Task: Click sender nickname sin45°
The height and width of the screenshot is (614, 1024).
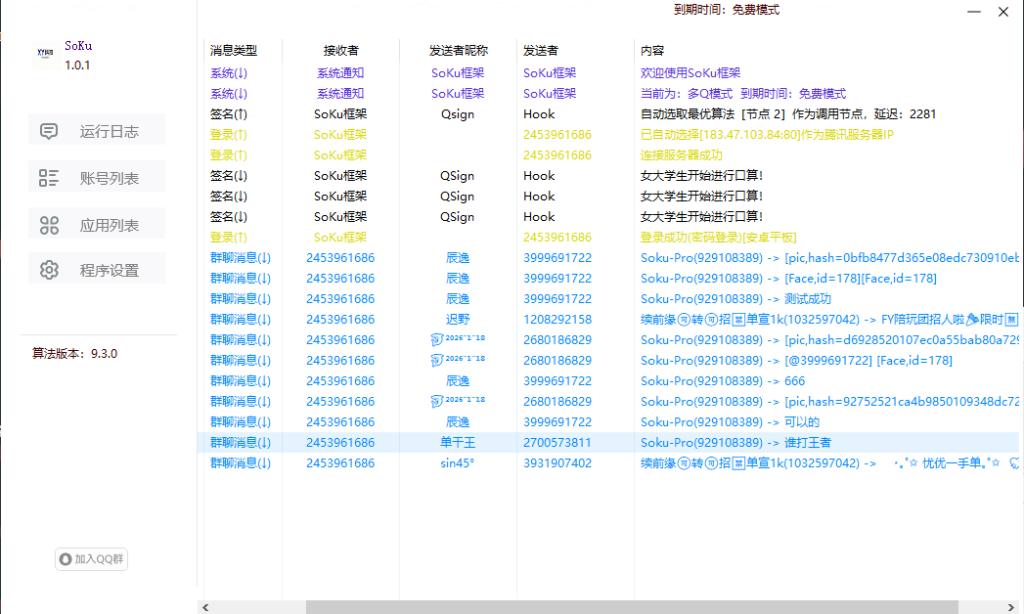Action: tap(457, 463)
